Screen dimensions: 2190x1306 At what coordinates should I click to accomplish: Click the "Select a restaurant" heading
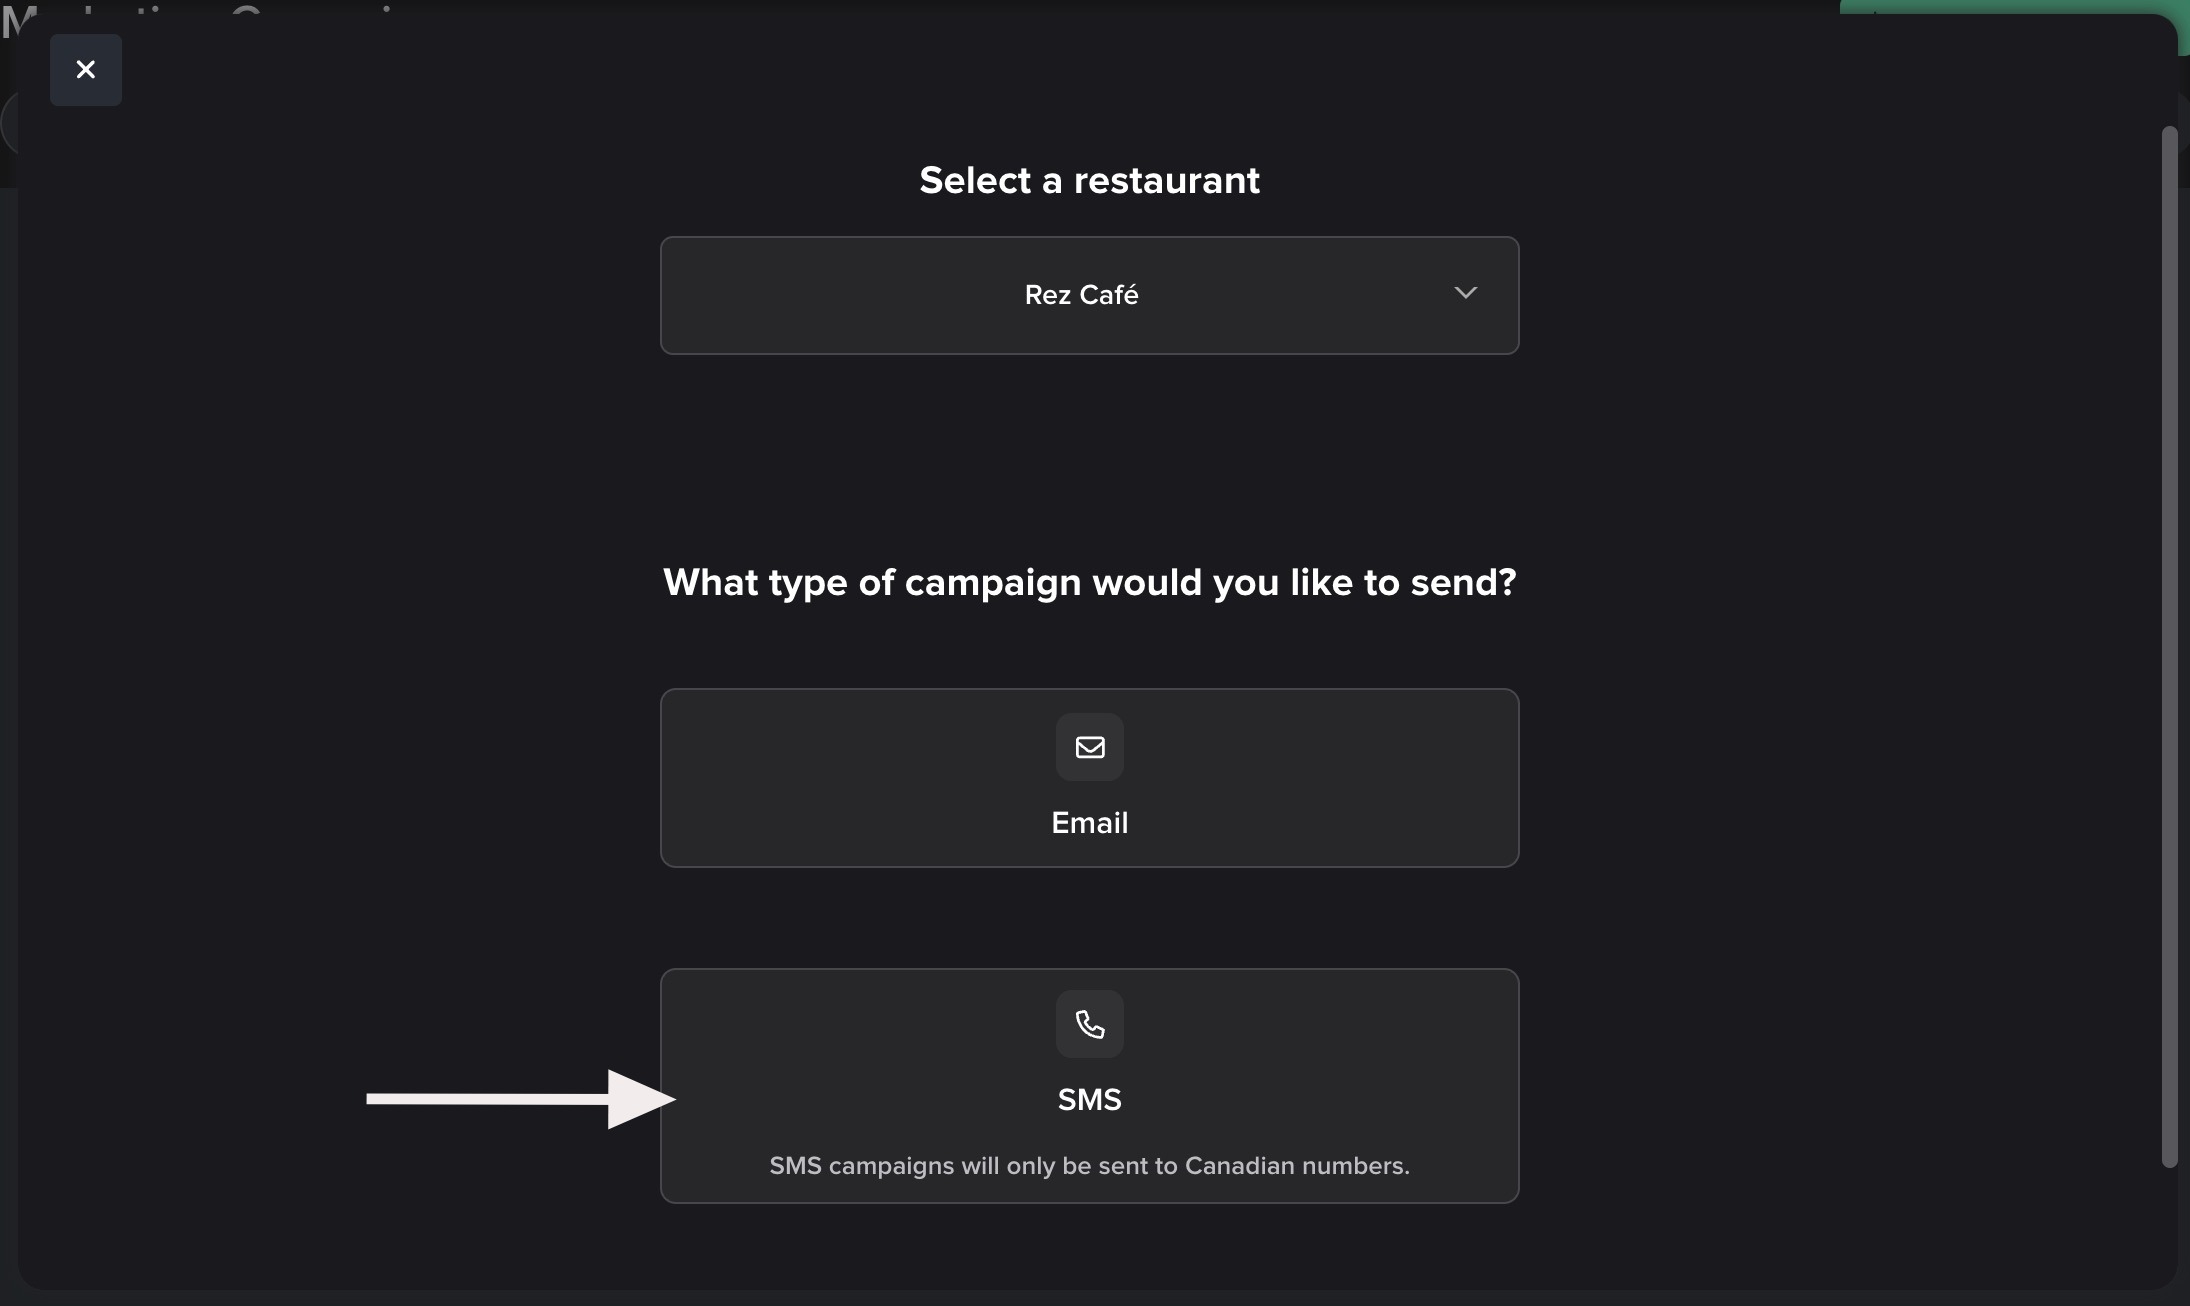click(1089, 181)
